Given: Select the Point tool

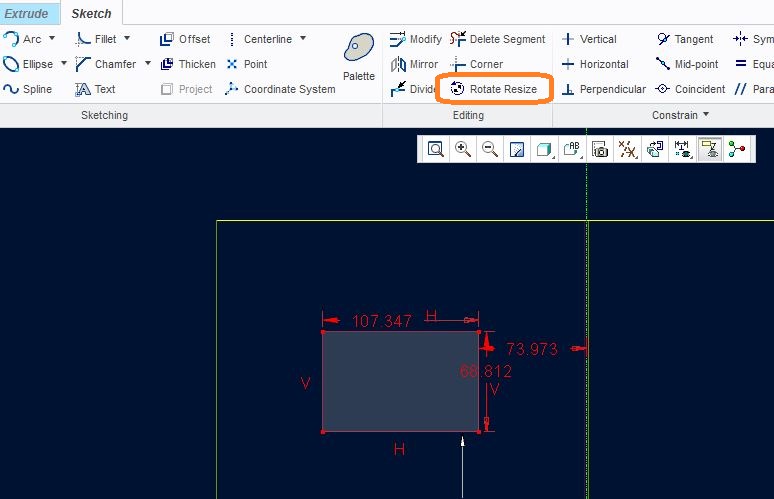Looking at the screenshot, I should [x=247, y=64].
